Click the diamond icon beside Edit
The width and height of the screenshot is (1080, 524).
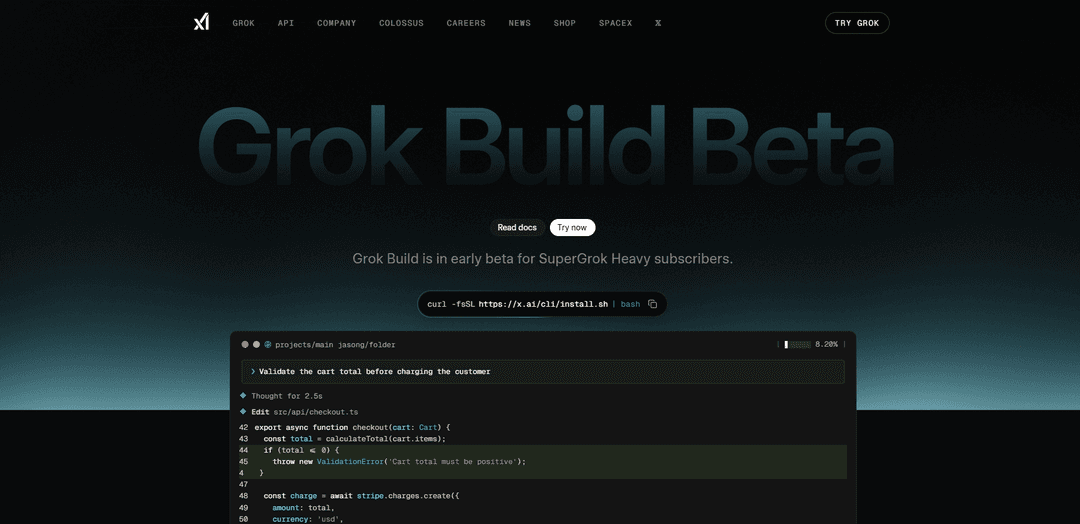(x=243, y=412)
